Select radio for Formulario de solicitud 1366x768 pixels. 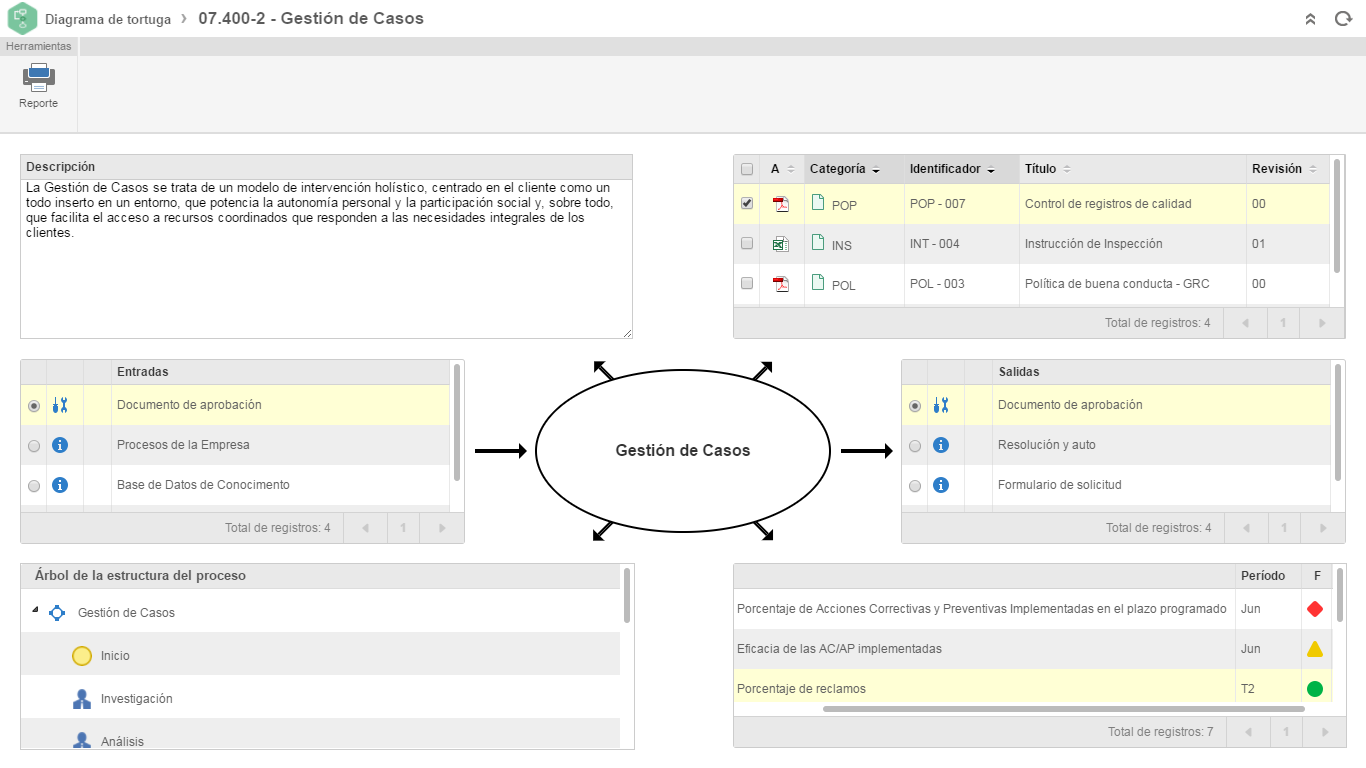point(915,486)
